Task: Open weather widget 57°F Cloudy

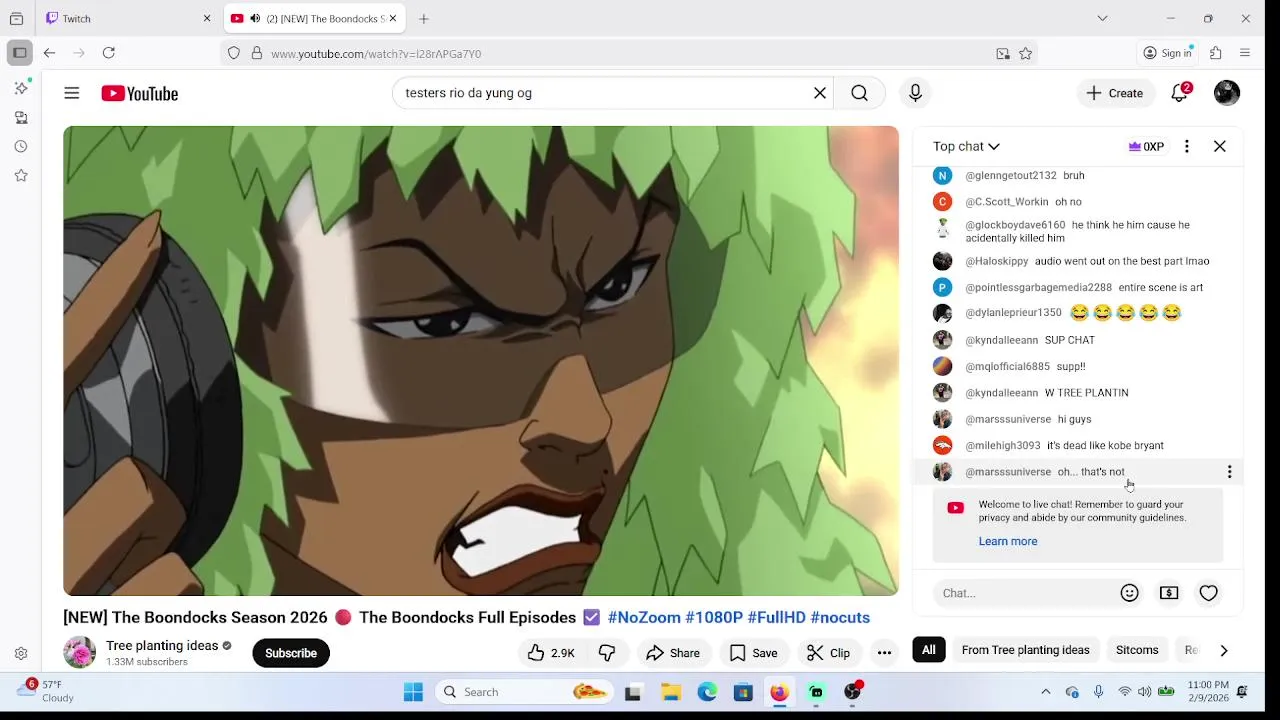Action: [46, 691]
